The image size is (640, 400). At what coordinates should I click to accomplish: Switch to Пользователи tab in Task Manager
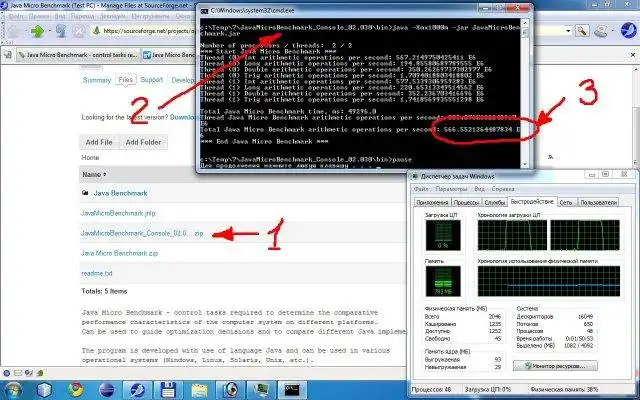pos(598,202)
